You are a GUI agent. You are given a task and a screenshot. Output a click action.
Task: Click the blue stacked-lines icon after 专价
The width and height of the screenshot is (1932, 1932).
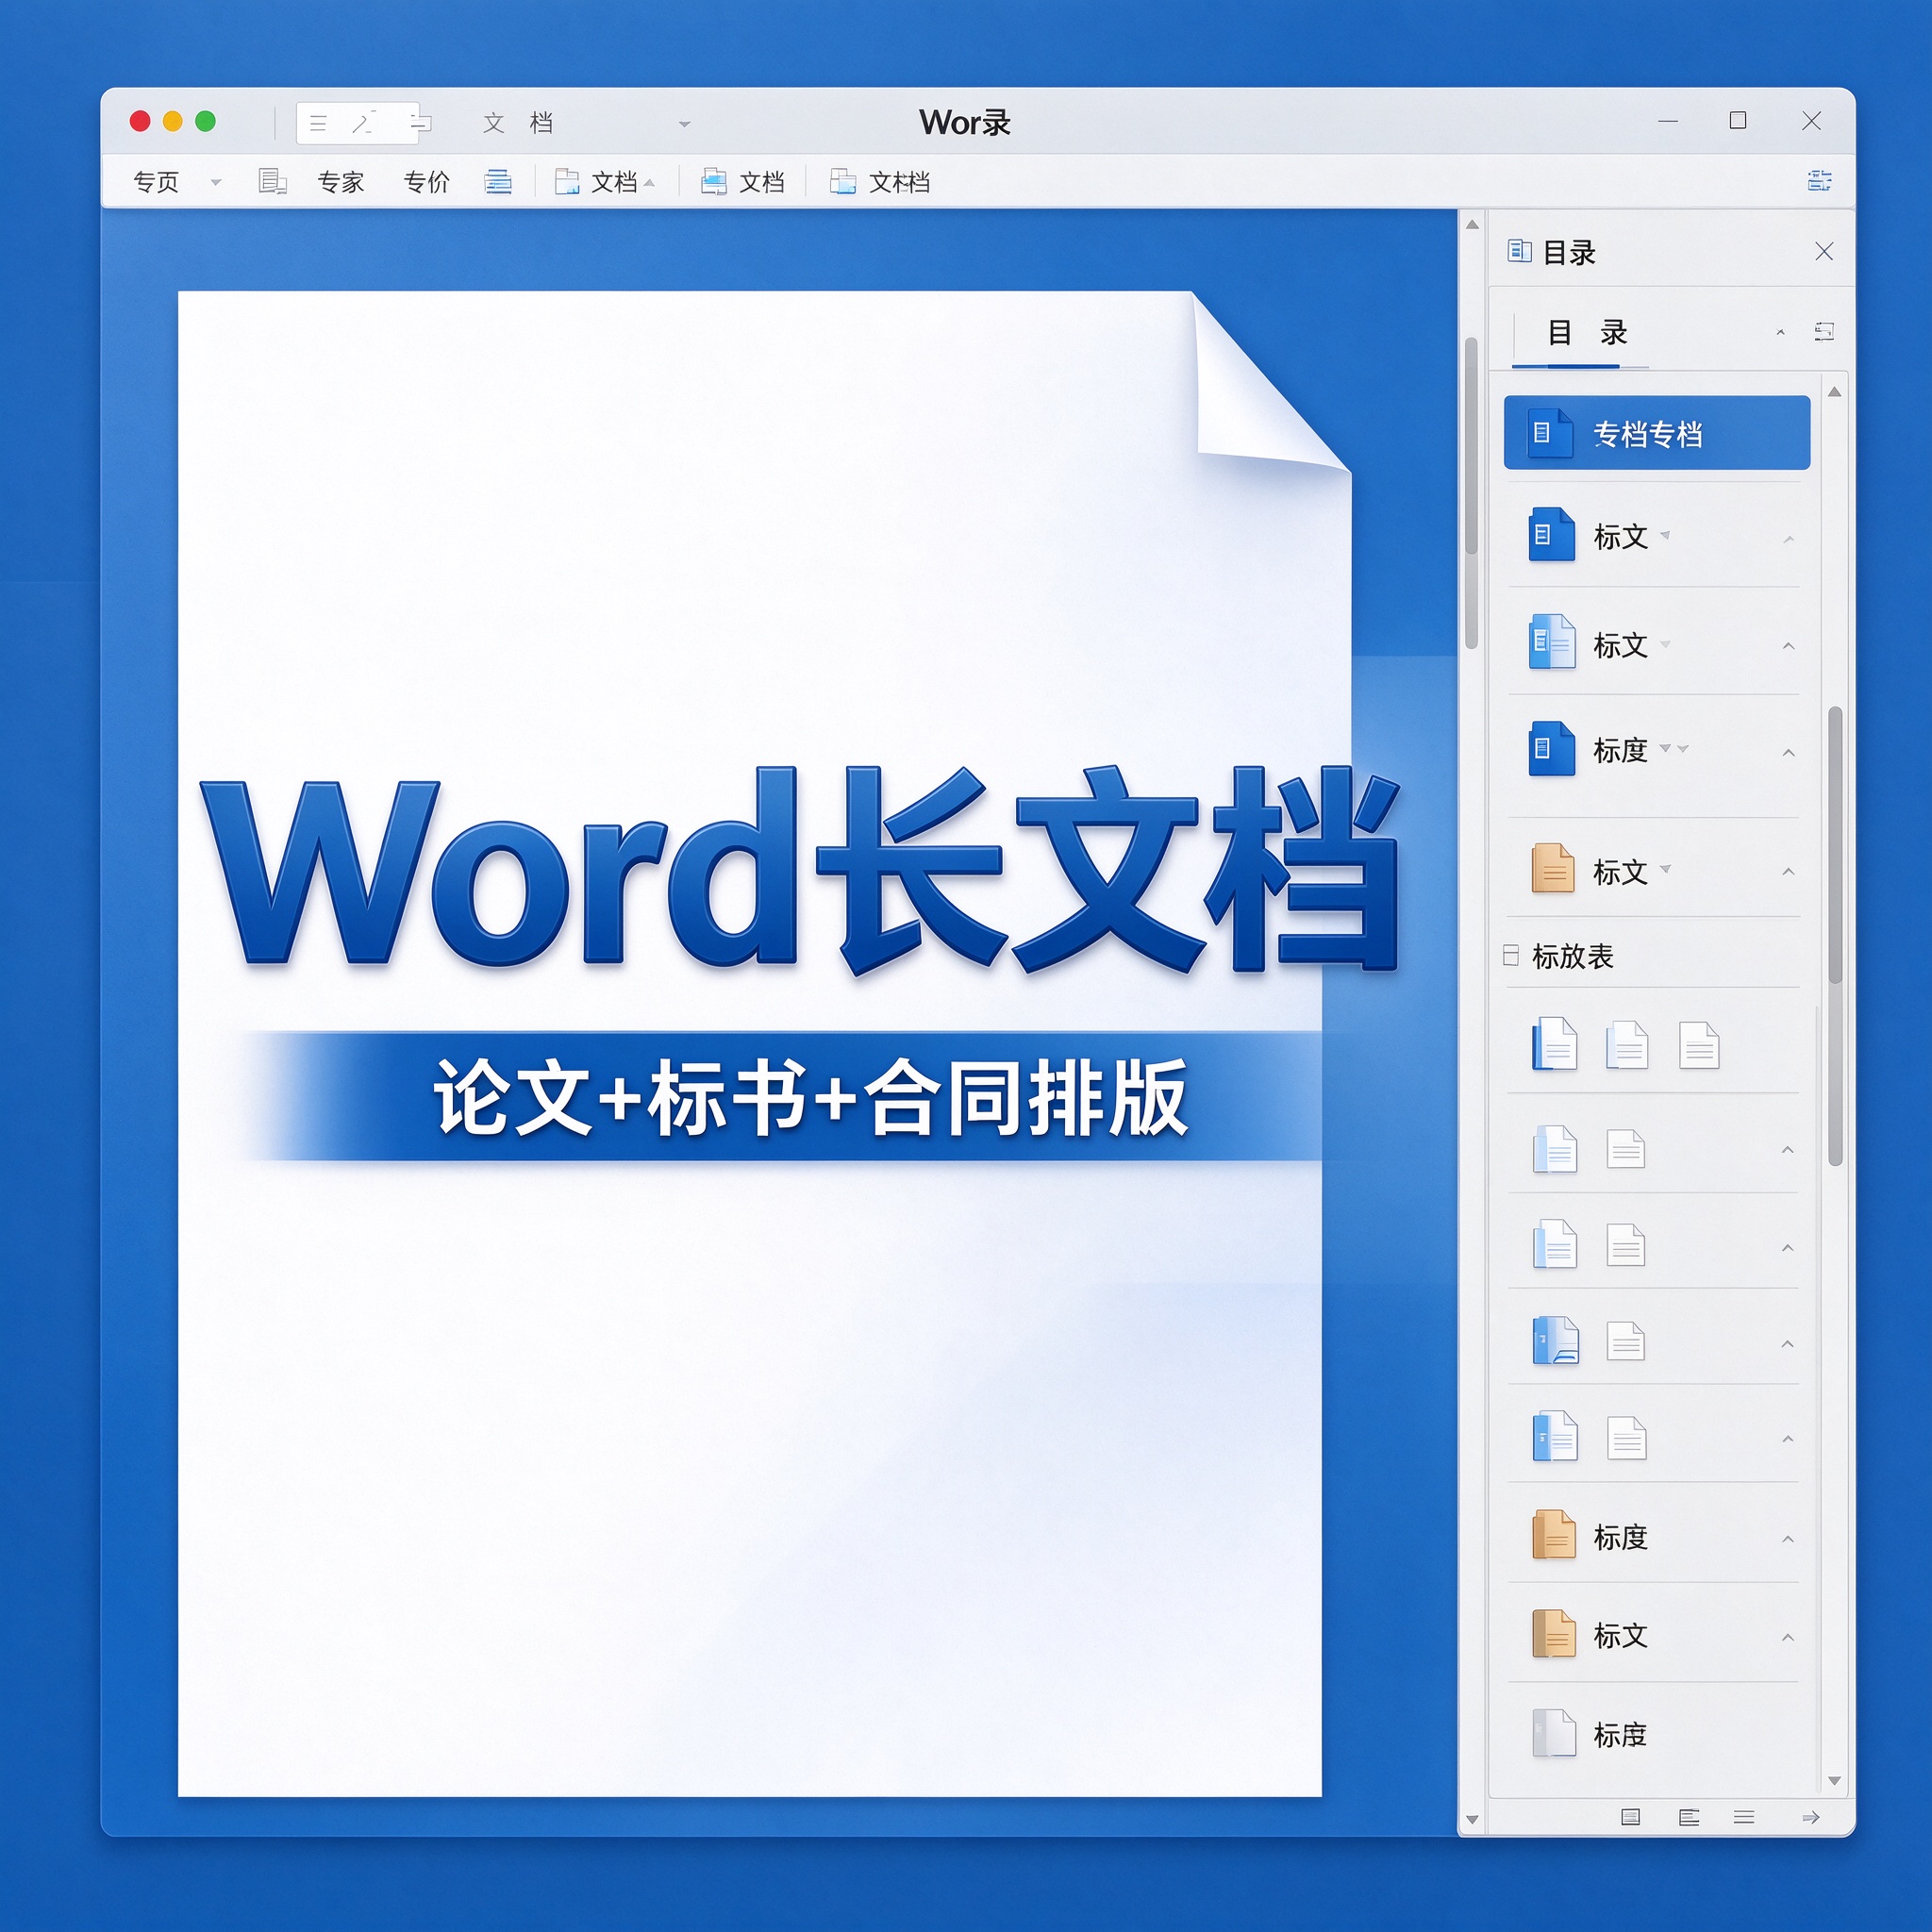click(498, 181)
